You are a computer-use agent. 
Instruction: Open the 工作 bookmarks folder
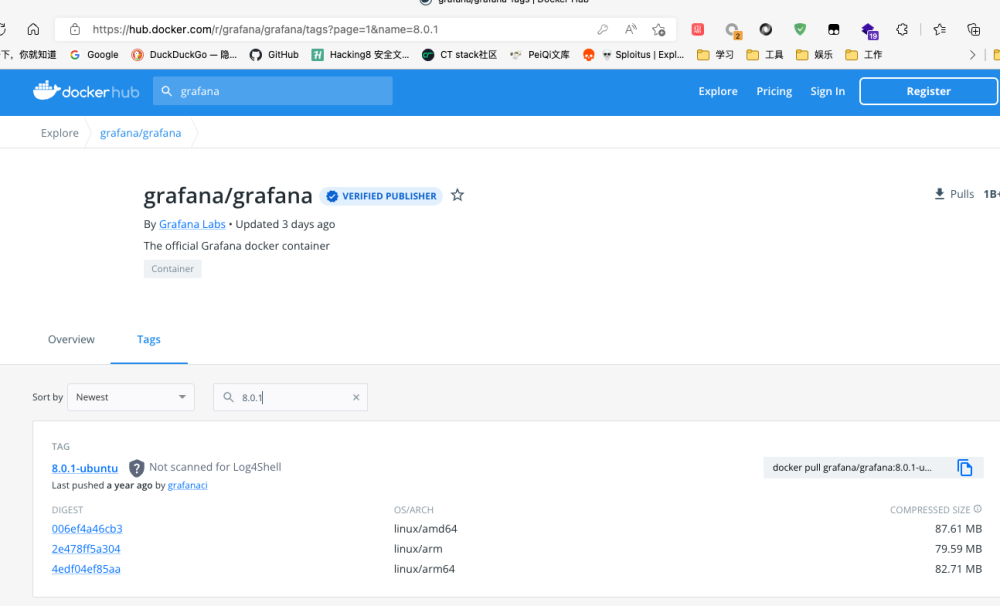click(x=864, y=55)
